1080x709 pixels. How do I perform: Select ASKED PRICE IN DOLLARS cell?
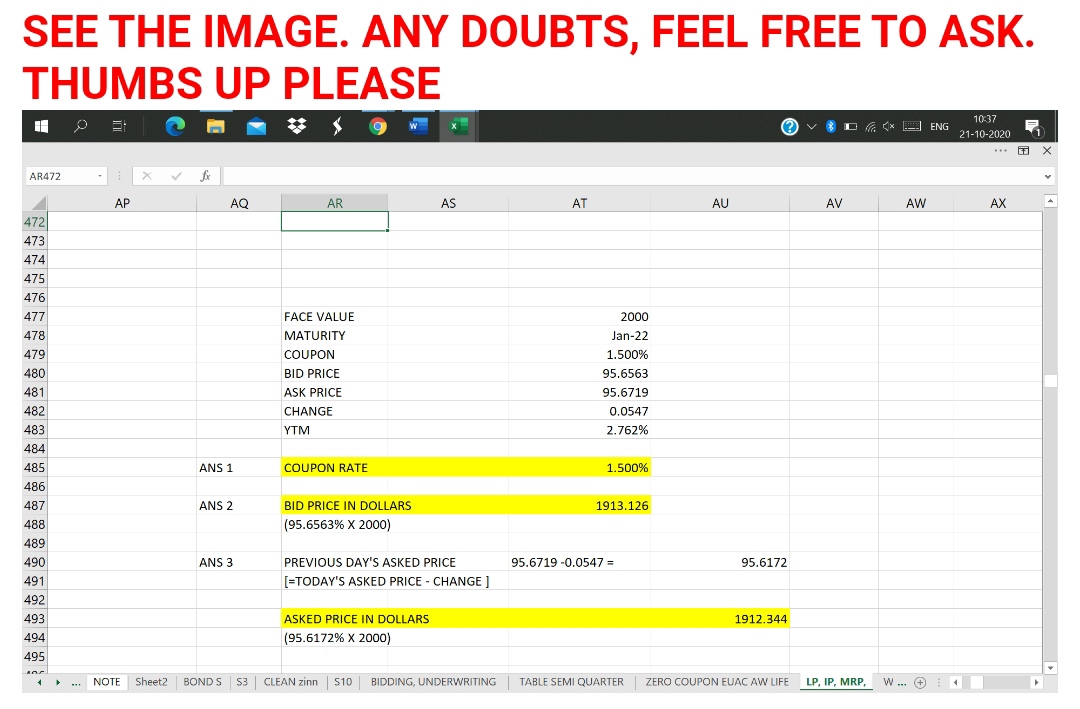tap(335, 619)
